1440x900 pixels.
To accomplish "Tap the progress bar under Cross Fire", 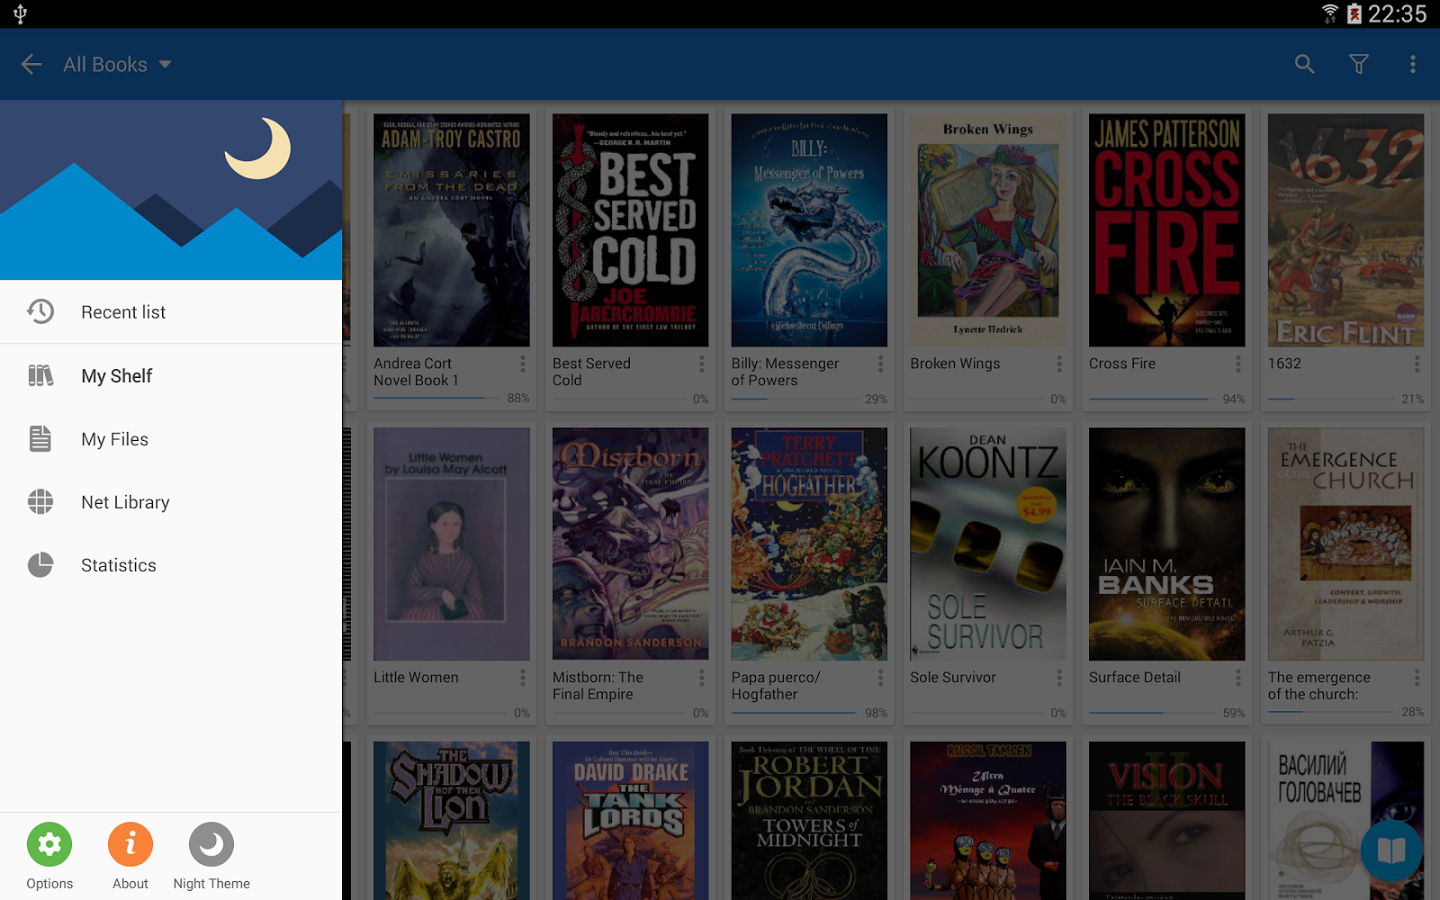I will tap(1150, 398).
